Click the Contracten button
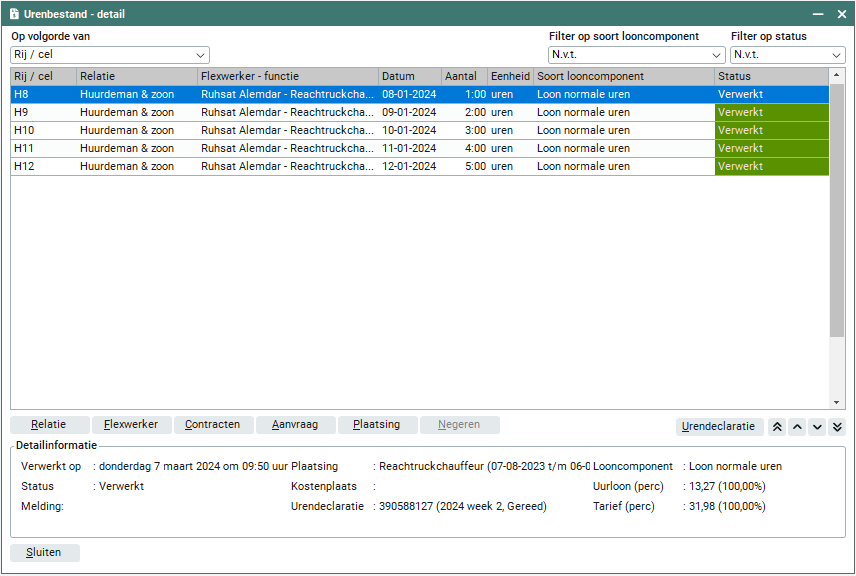Screen dimensions: 856x576 213,425
